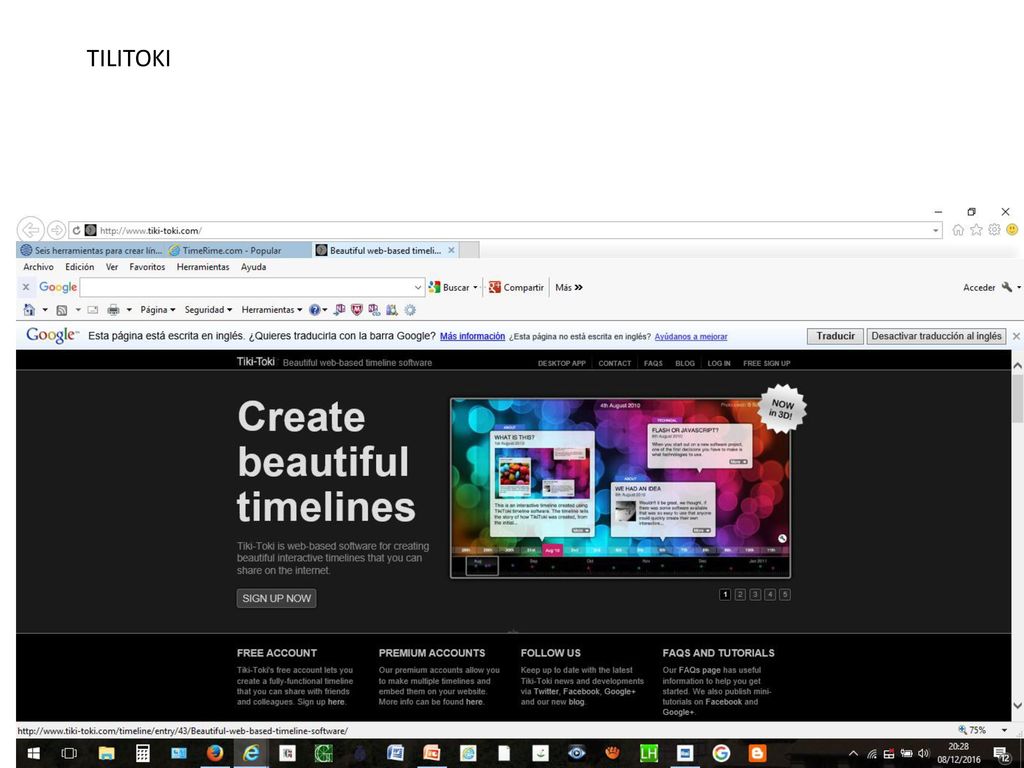This screenshot has width=1024, height=768.
Task: Expand Más toolbar overflow
Action: point(569,287)
